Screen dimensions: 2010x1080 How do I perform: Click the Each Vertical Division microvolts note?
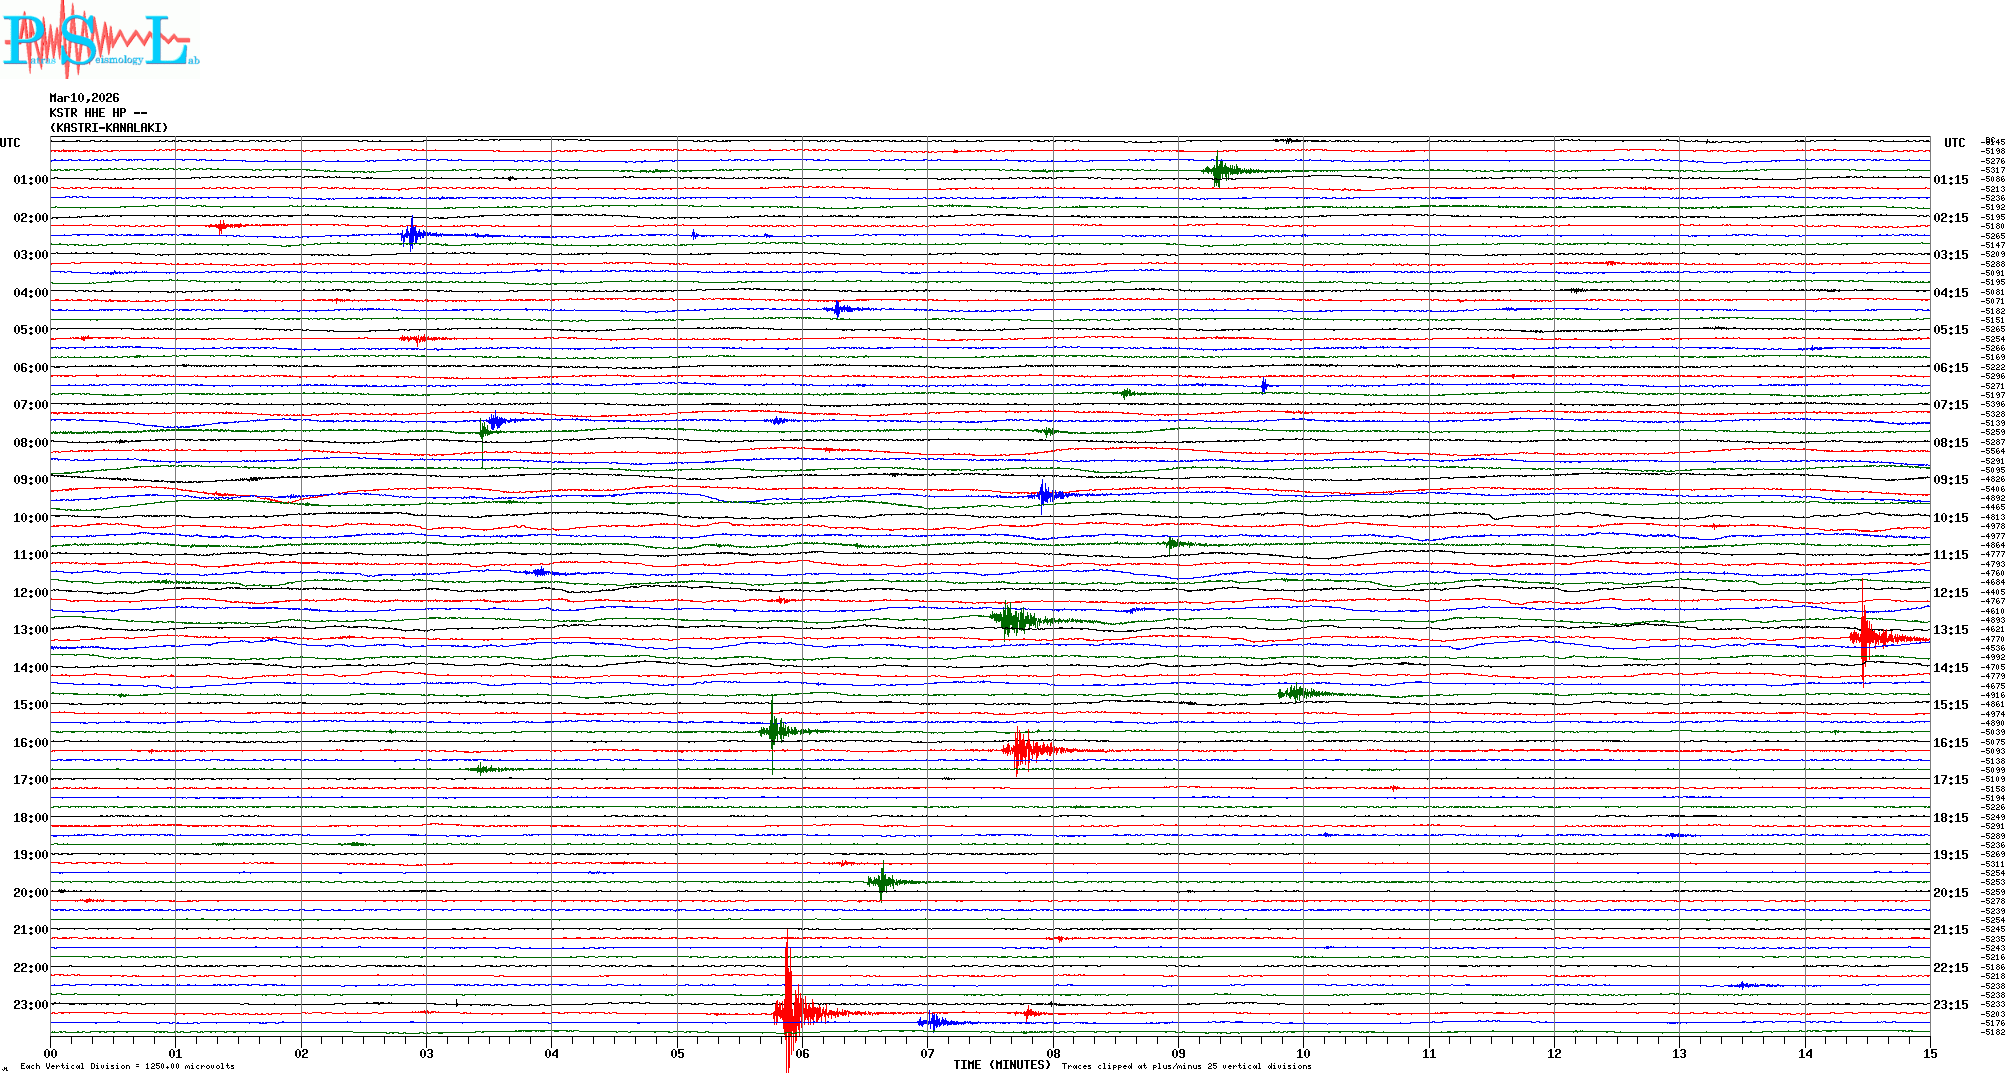tap(127, 1066)
